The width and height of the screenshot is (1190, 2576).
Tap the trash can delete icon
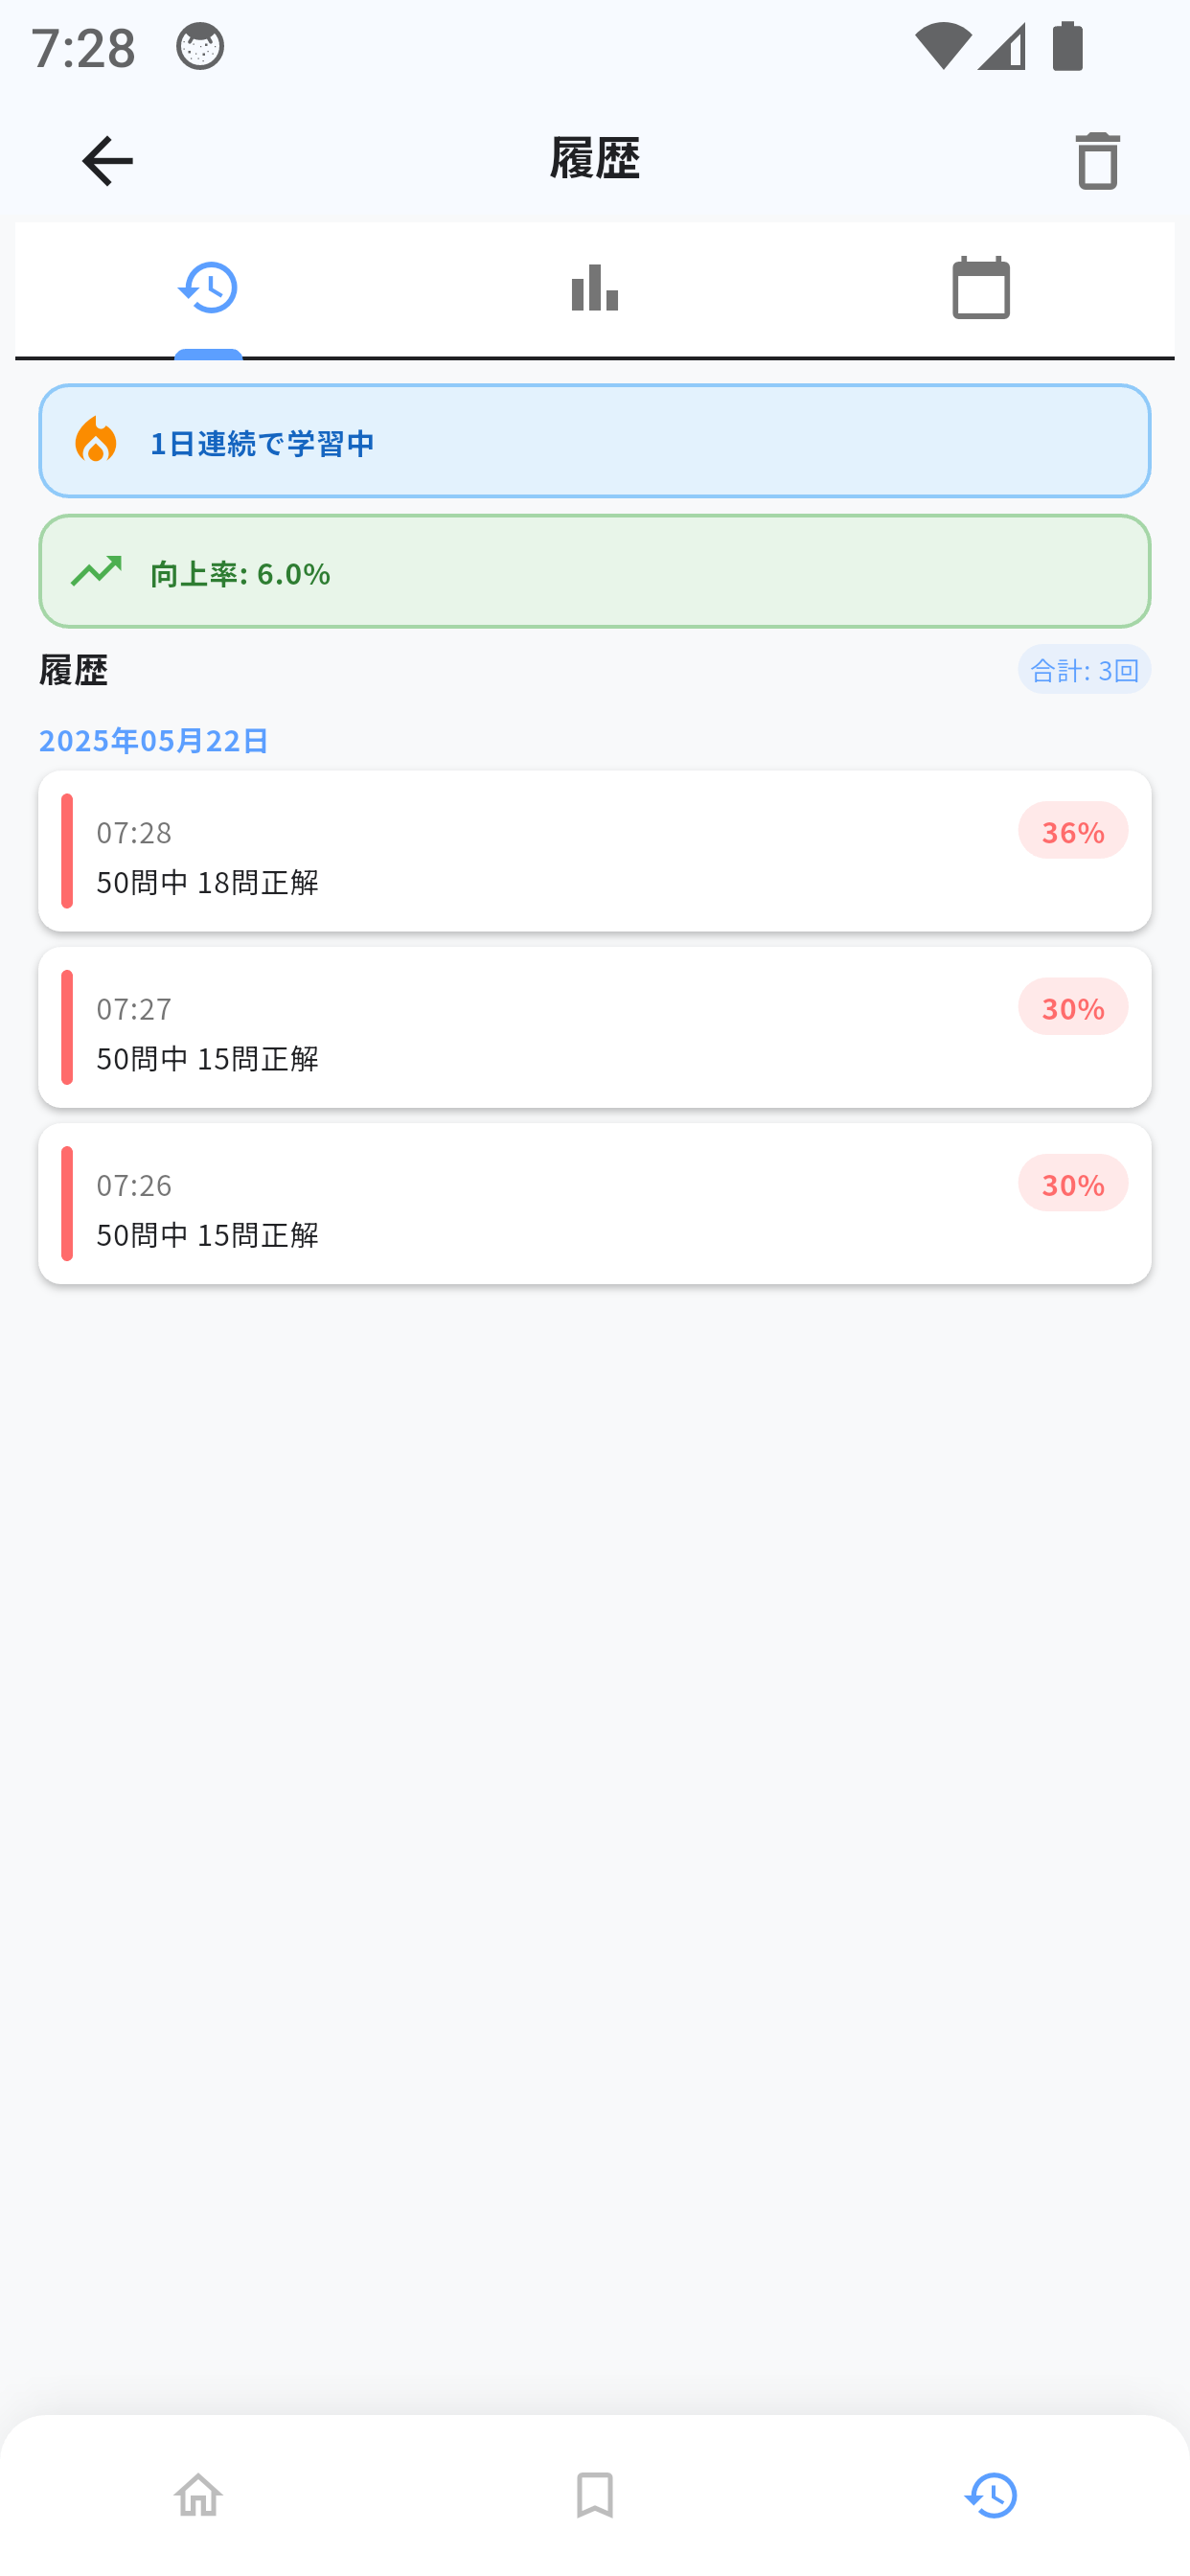tap(1097, 160)
